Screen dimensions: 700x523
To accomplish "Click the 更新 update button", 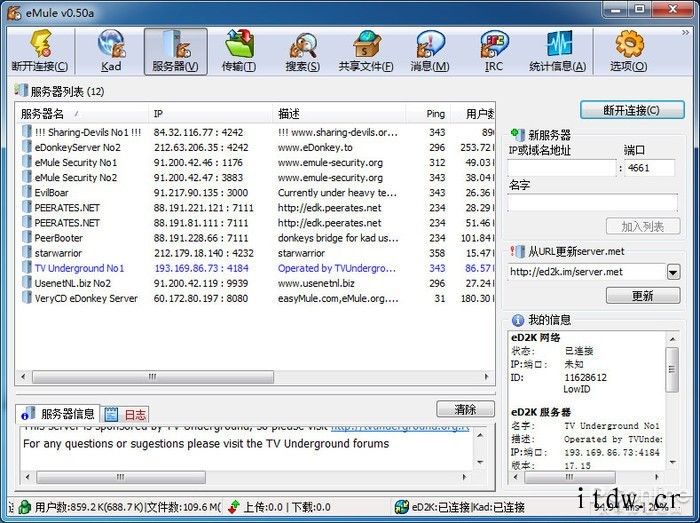I will tap(643, 295).
